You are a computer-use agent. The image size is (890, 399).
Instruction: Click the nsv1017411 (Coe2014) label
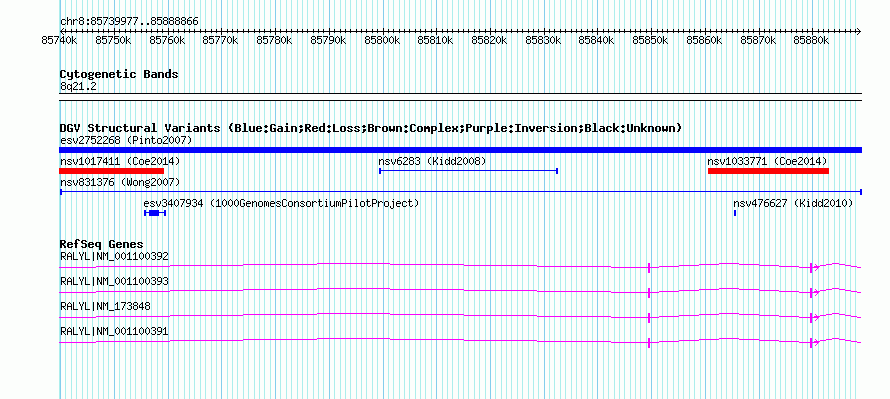pyautogui.click(x=120, y=161)
